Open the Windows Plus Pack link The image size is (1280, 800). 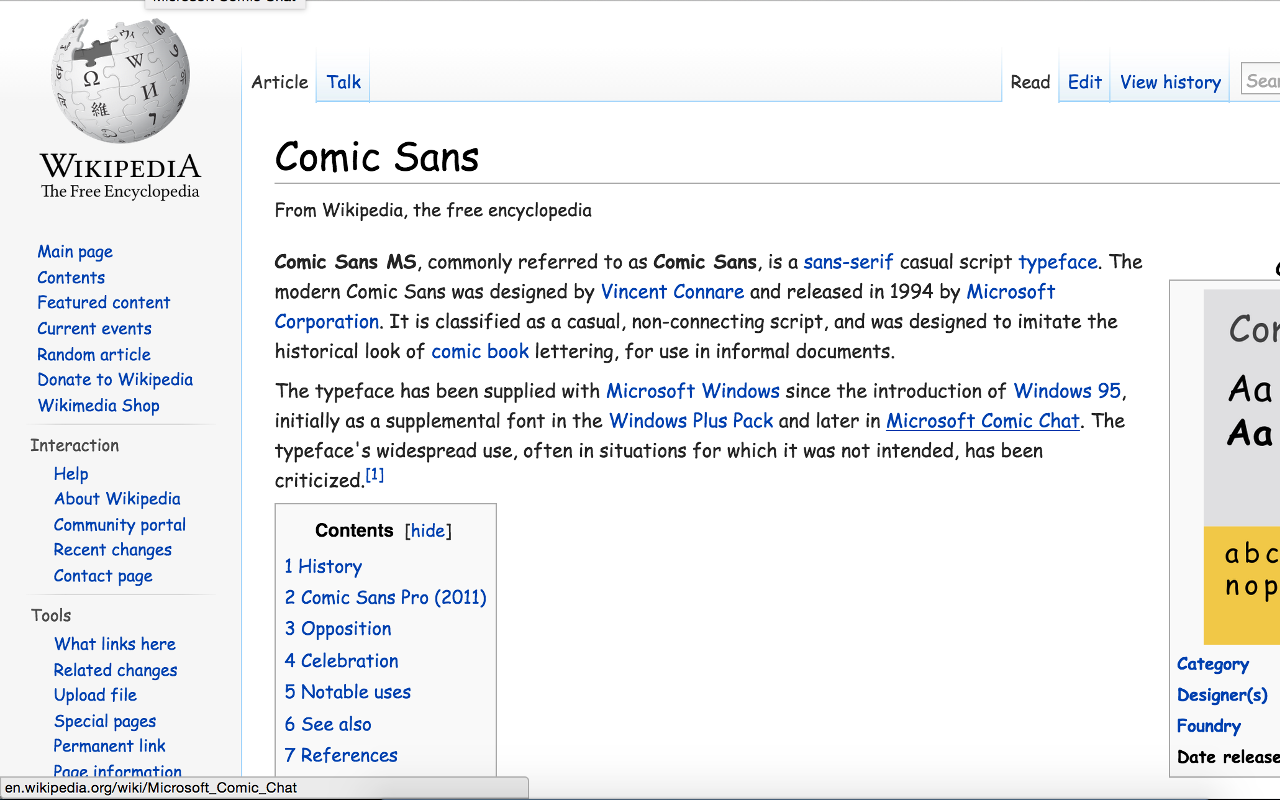[x=691, y=421]
